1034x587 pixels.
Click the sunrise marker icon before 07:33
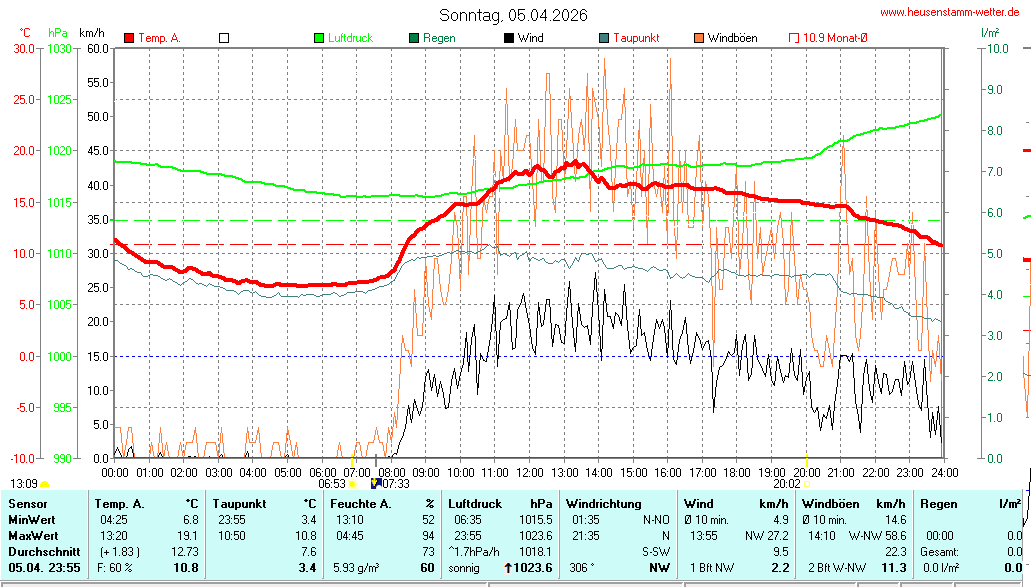coord(375,484)
